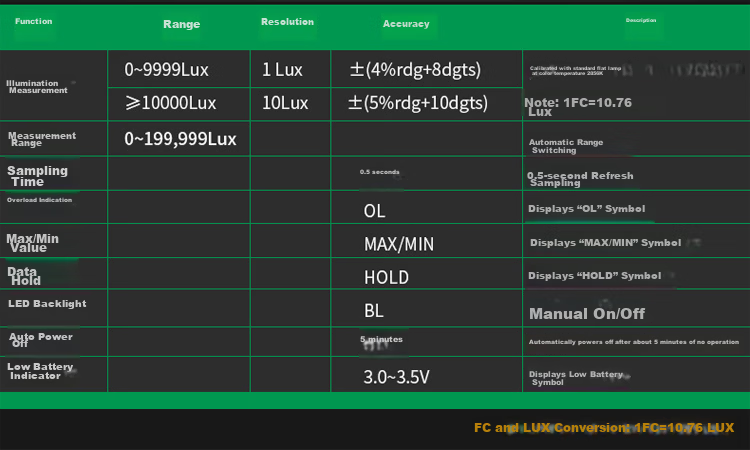The height and width of the screenshot is (450, 750).
Task: Click the 'FC and LUX Conversion' footer note
Action: tap(604, 428)
